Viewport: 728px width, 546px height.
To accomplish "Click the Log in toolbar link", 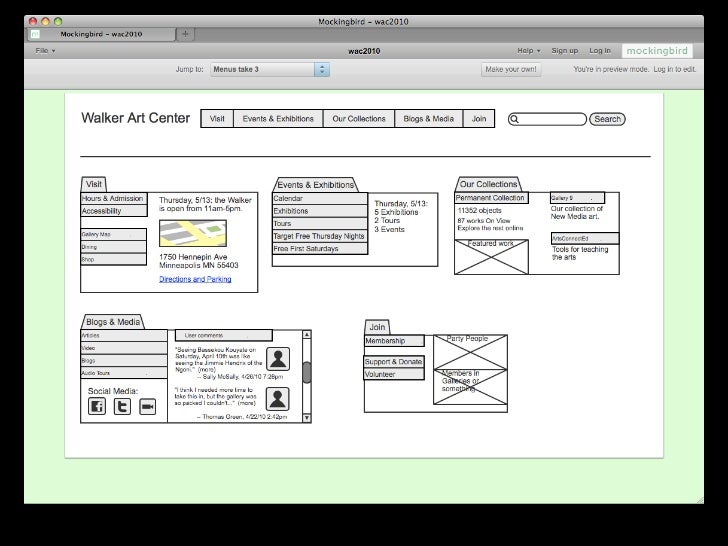I will tap(600, 51).
